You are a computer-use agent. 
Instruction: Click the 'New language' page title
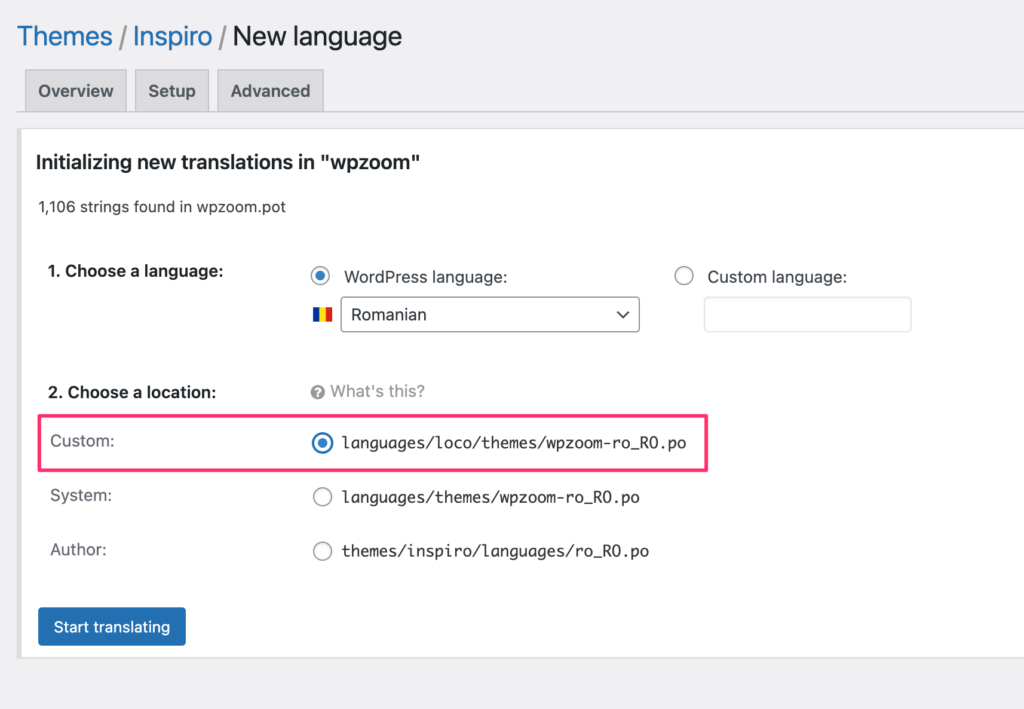click(x=317, y=37)
